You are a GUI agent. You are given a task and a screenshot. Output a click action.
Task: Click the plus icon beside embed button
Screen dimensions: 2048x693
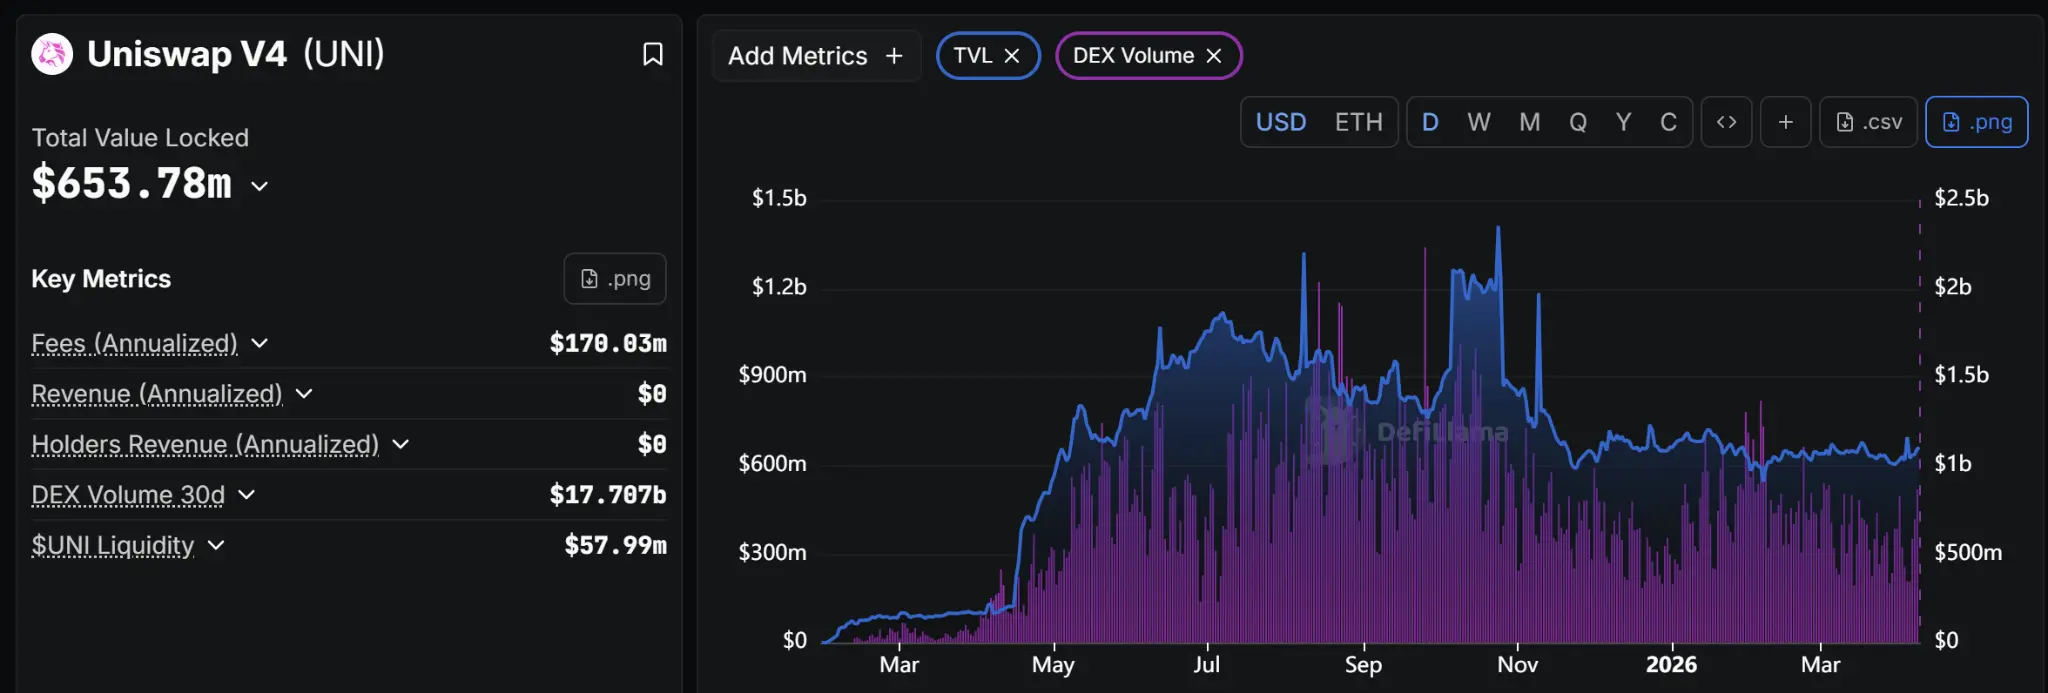click(x=1785, y=122)
